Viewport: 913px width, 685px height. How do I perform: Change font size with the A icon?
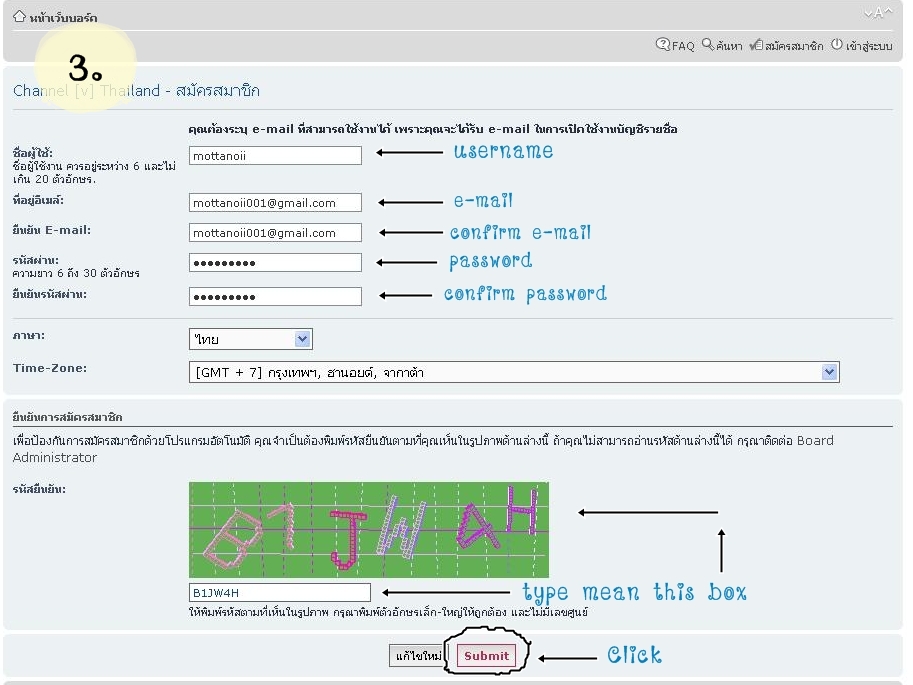tap(878, 13)
